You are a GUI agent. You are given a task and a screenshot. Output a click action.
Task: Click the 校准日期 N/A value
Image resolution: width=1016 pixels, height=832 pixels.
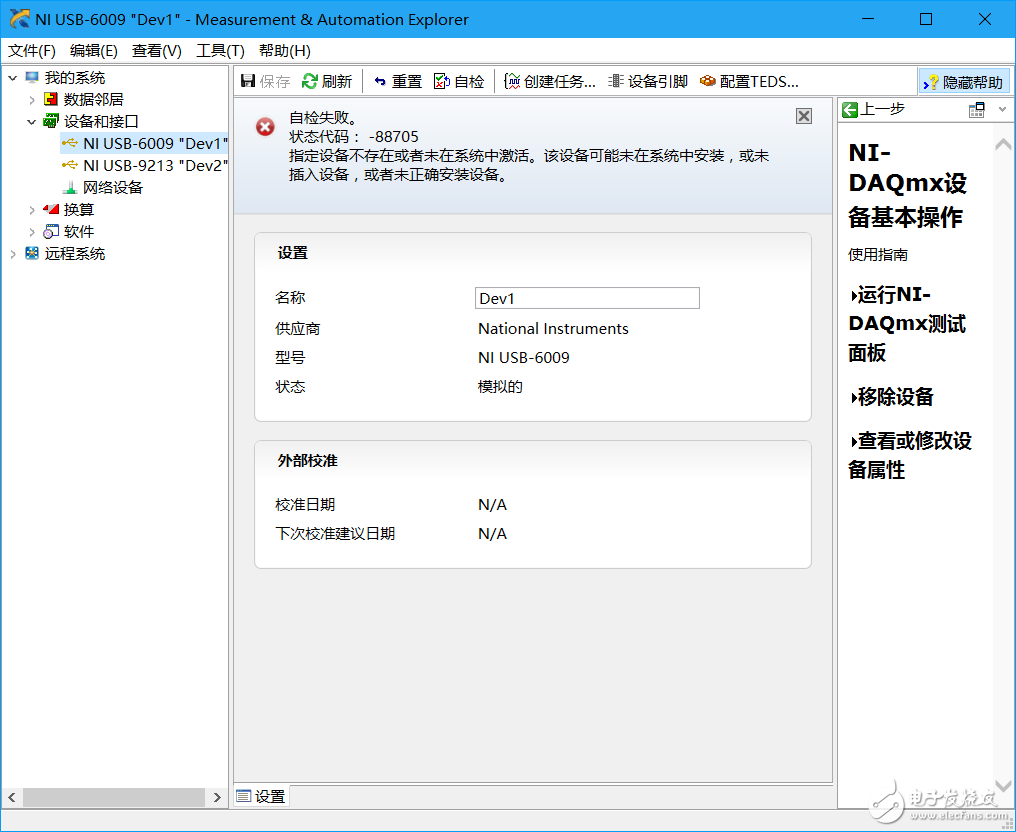tap(492, 505)
